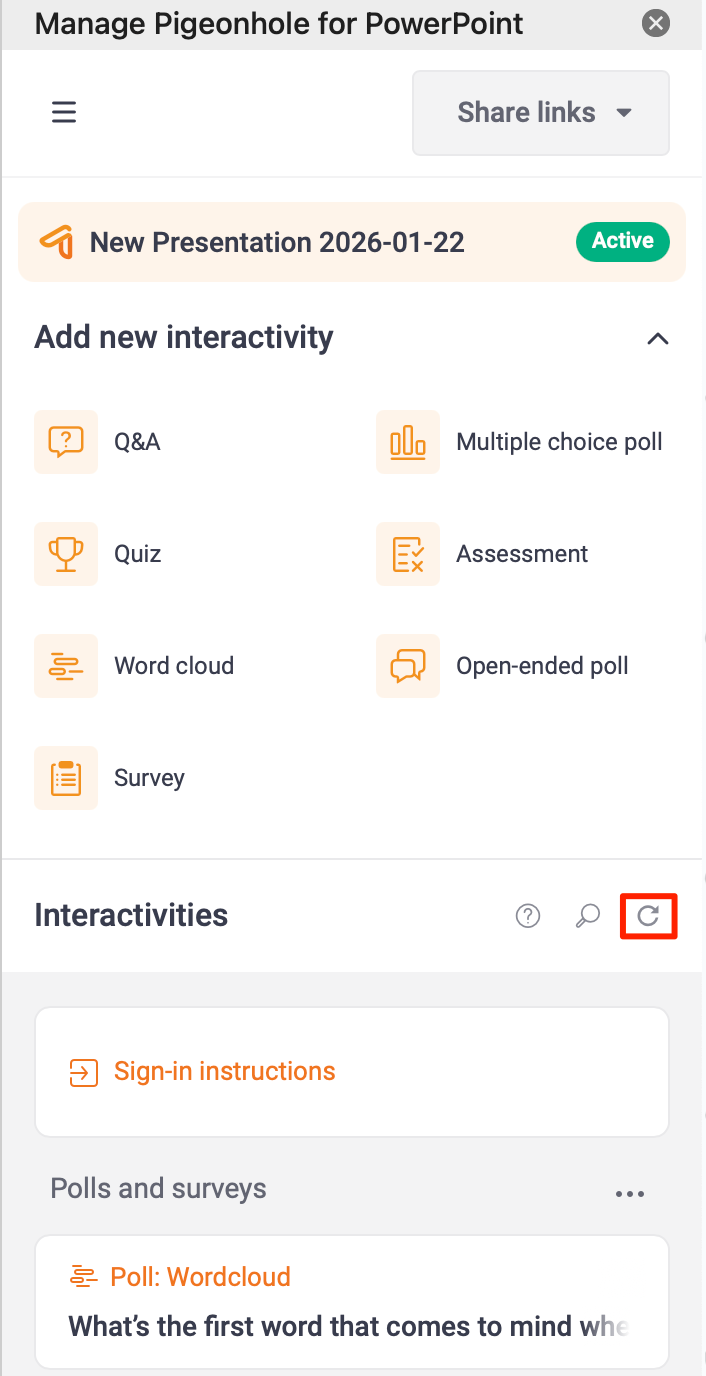Open the Sign-in instructions card
706x1376 pixels.
(x=224, y=1072)
